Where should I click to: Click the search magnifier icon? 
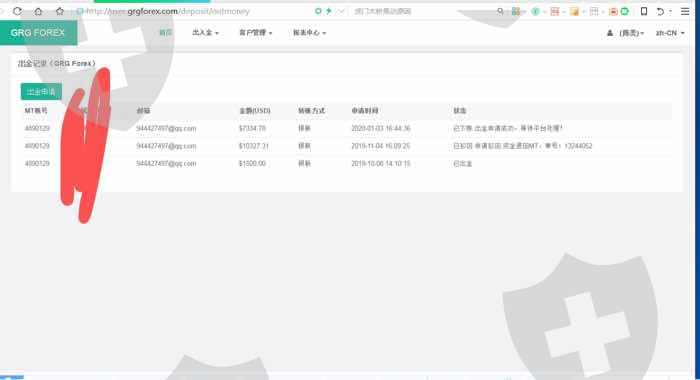pyautogui.click(x=500, y=11)
